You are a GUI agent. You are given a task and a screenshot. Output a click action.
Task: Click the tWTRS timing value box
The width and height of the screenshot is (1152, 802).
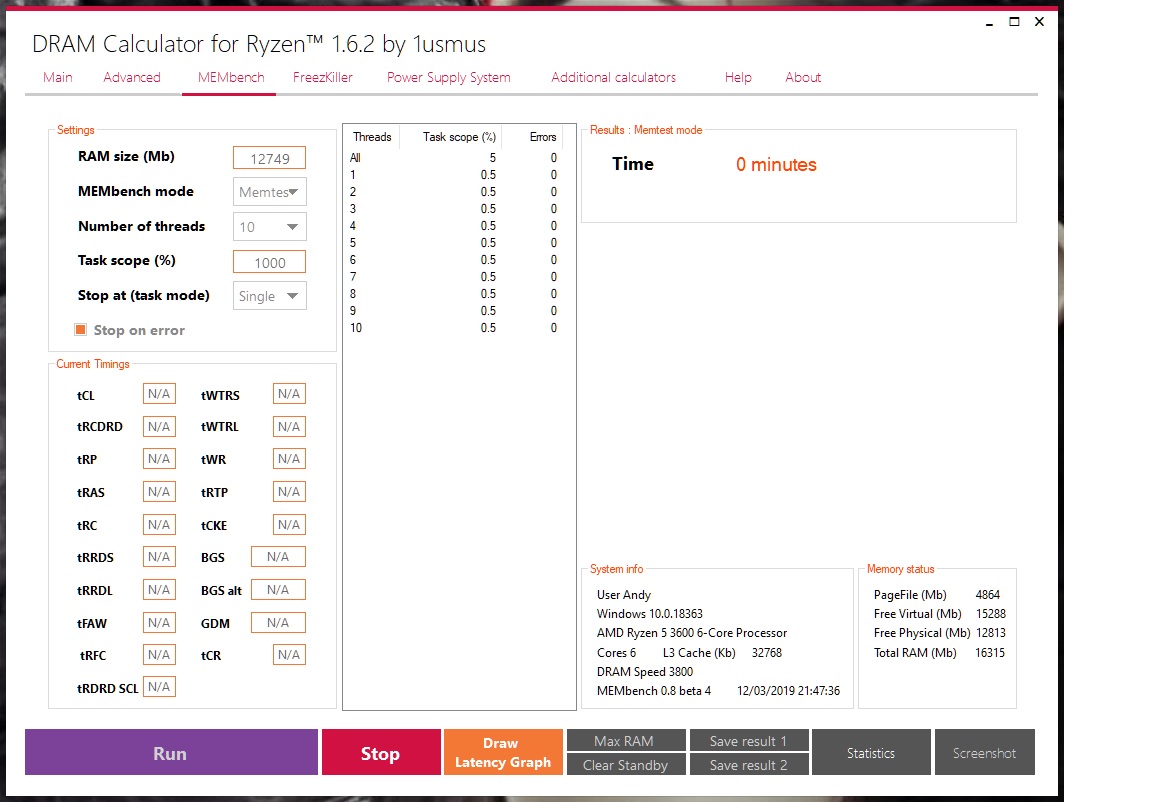click(x=289, y=394)
